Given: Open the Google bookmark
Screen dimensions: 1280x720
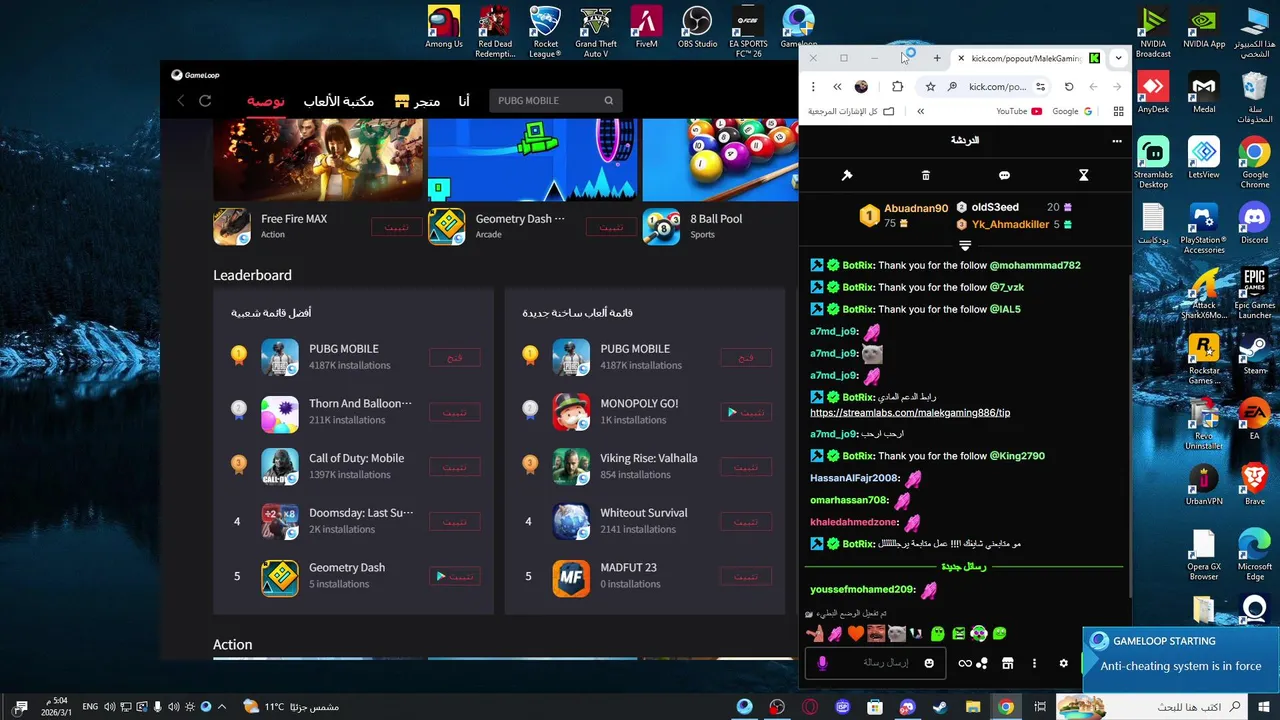Looking at the screenshot, I should pos(1072,111).
